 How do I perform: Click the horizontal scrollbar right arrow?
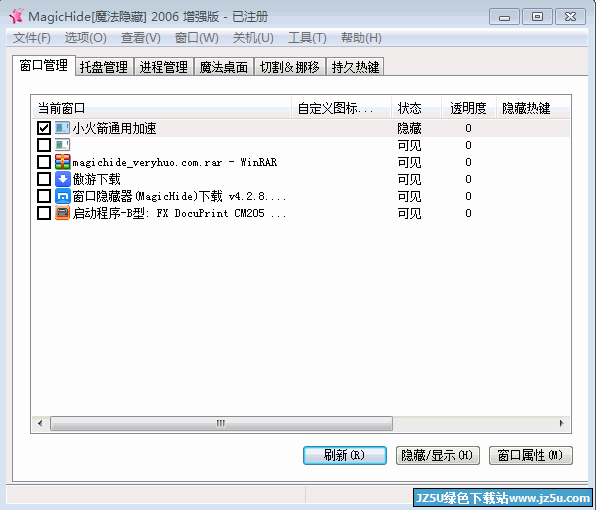pos(561,423)
